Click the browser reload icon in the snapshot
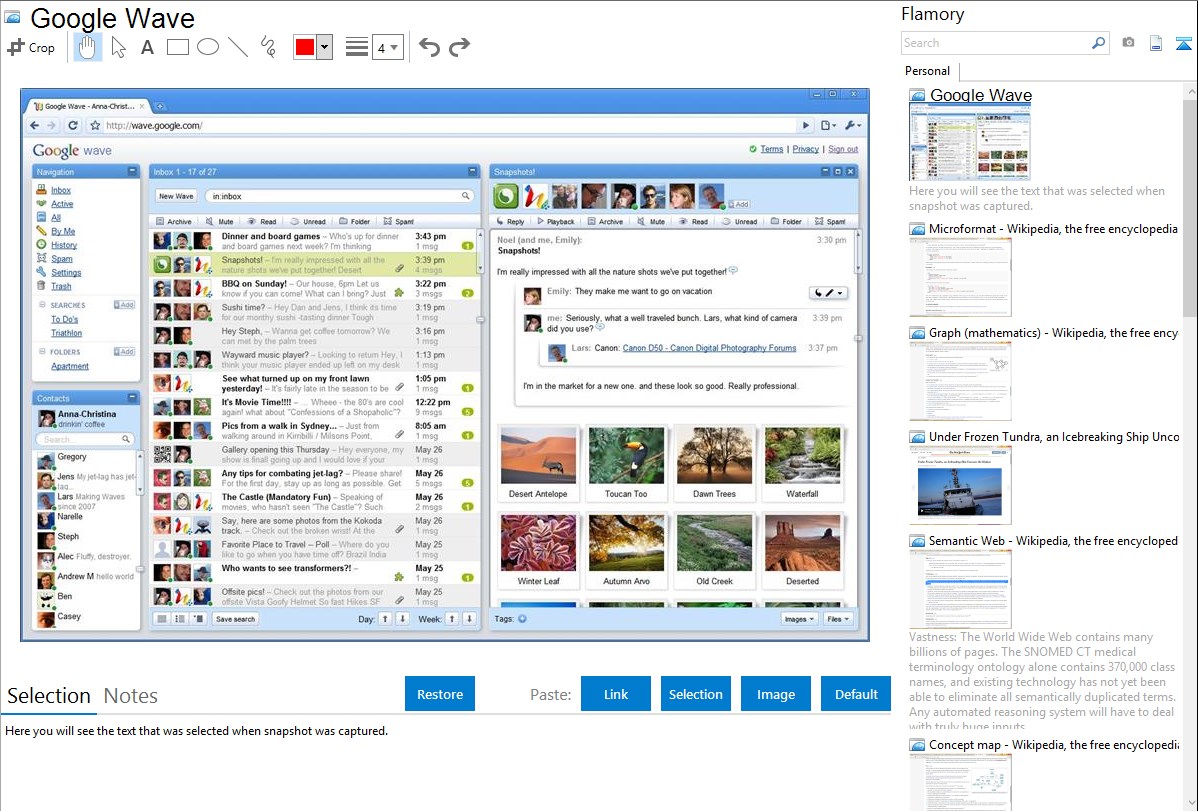Viewport: 1198px width, 811px height. pos(73,125)
